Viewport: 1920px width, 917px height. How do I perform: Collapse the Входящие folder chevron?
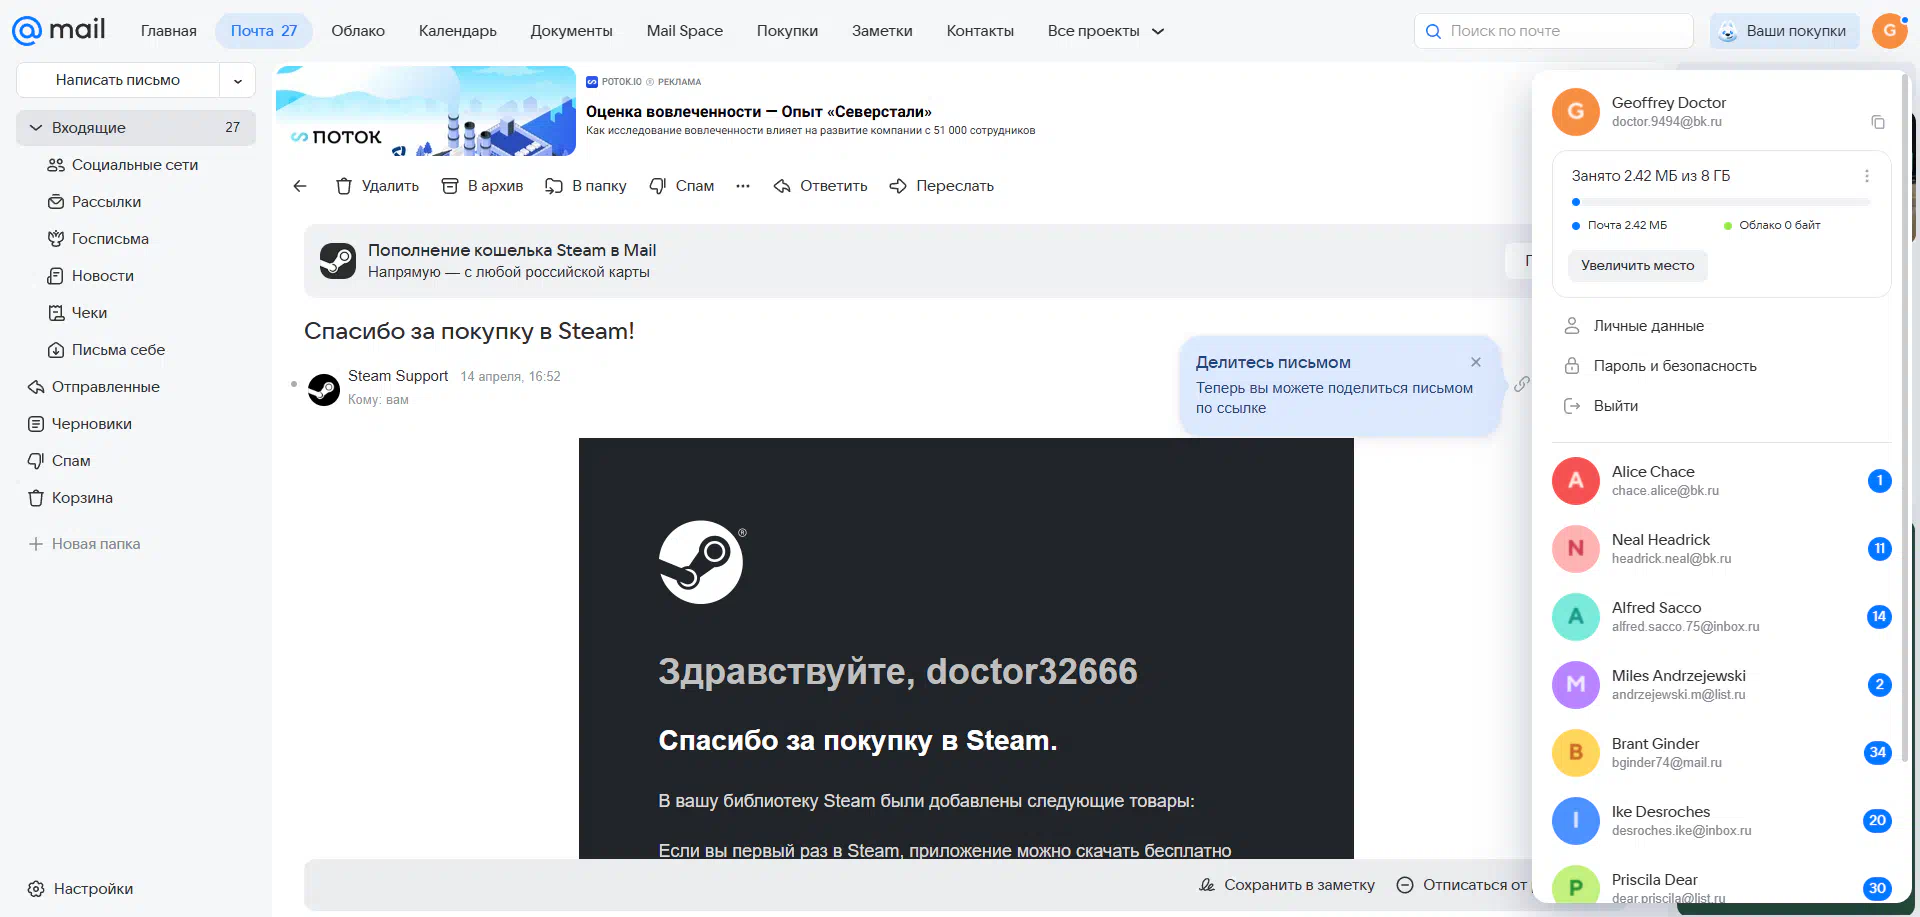pos(36,128)
